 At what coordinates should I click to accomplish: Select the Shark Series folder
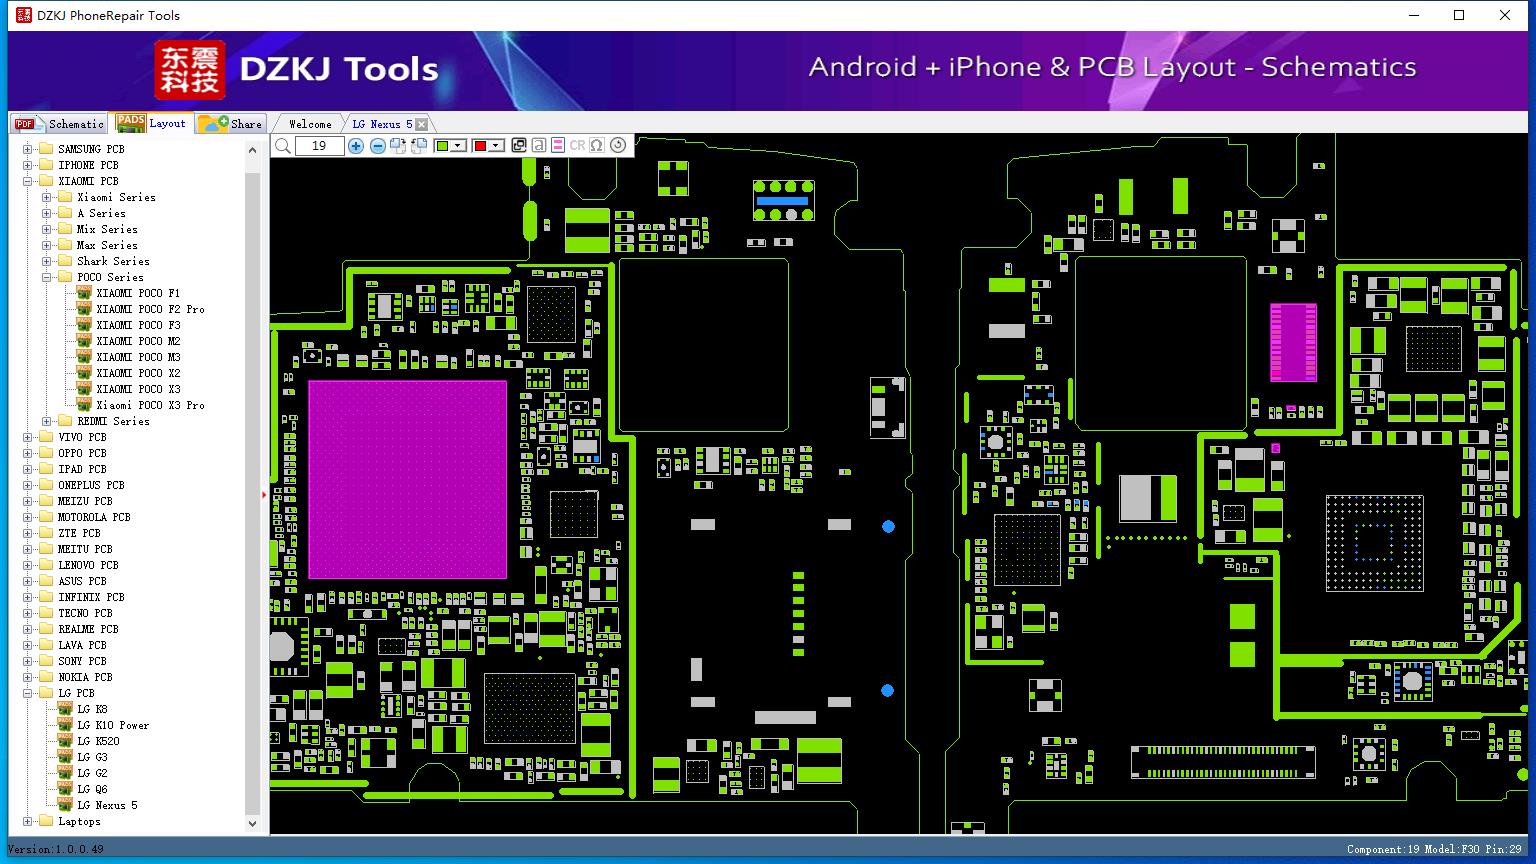click(113, 261)
